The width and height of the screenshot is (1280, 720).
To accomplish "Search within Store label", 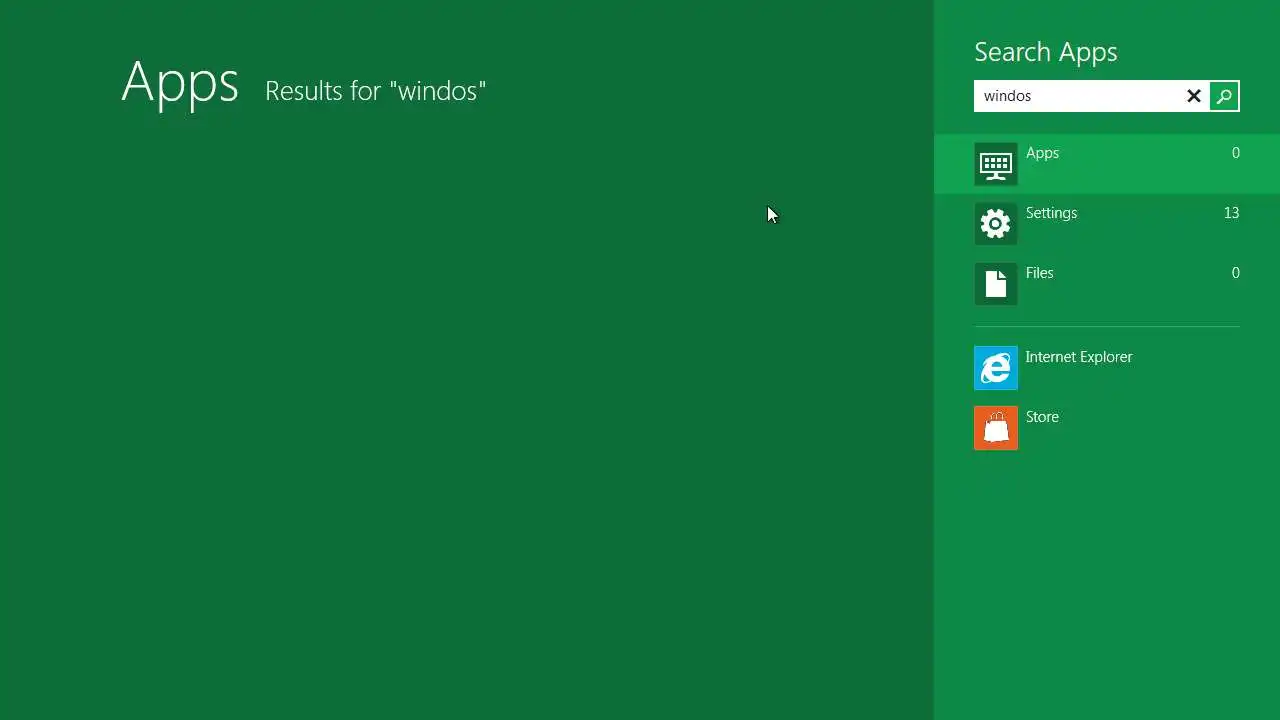I will 1042,417.
